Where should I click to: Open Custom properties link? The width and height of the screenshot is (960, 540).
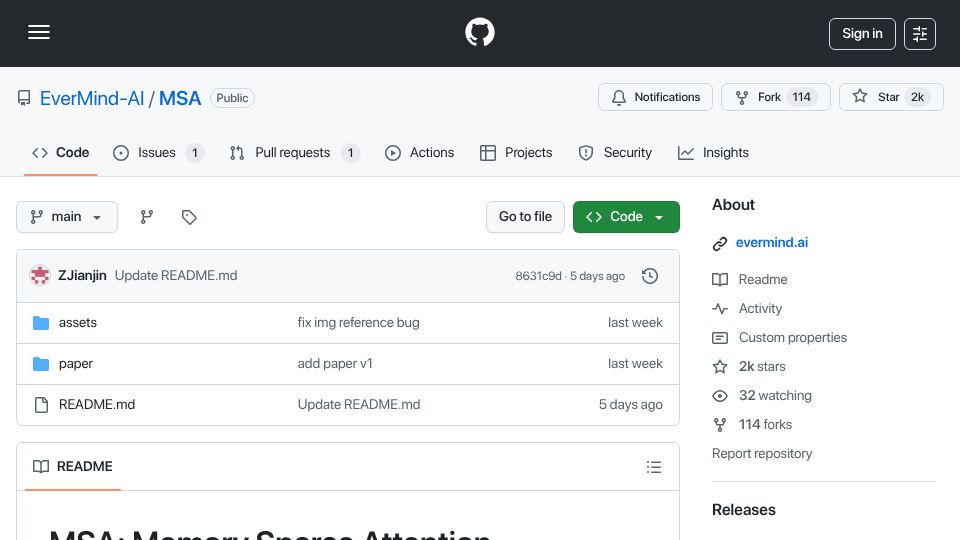(793, 337)
